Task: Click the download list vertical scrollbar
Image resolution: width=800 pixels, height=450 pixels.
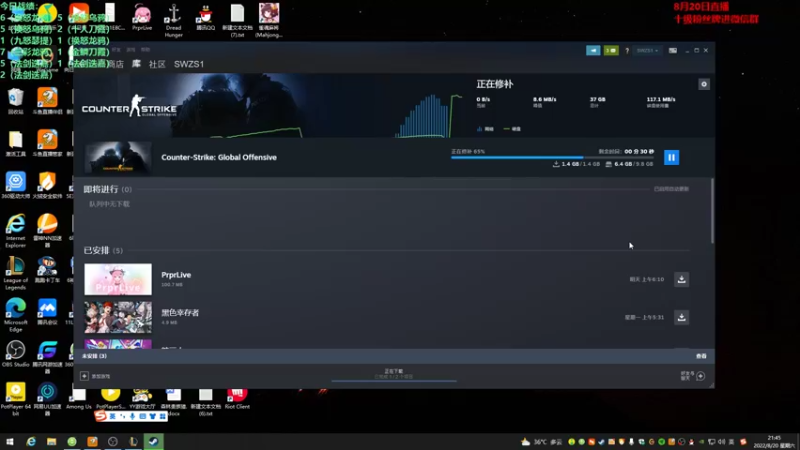Action: coord(712,211)
